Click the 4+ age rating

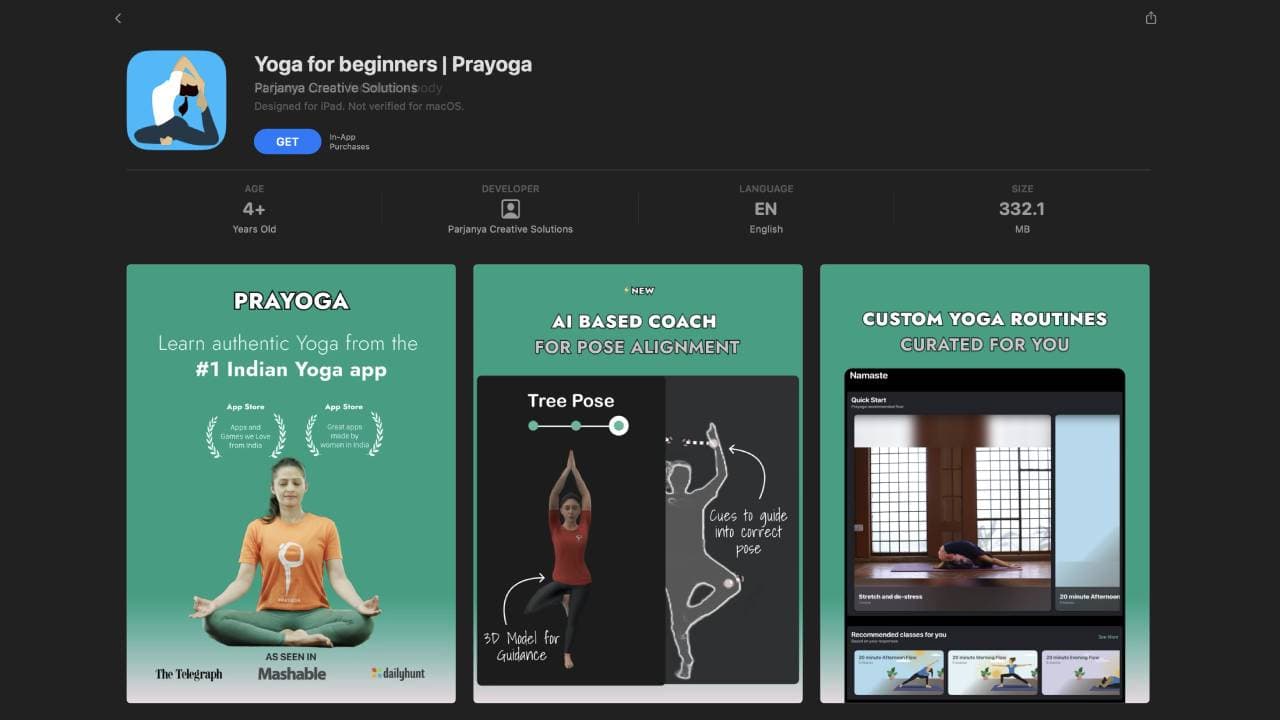click(254, 209)
